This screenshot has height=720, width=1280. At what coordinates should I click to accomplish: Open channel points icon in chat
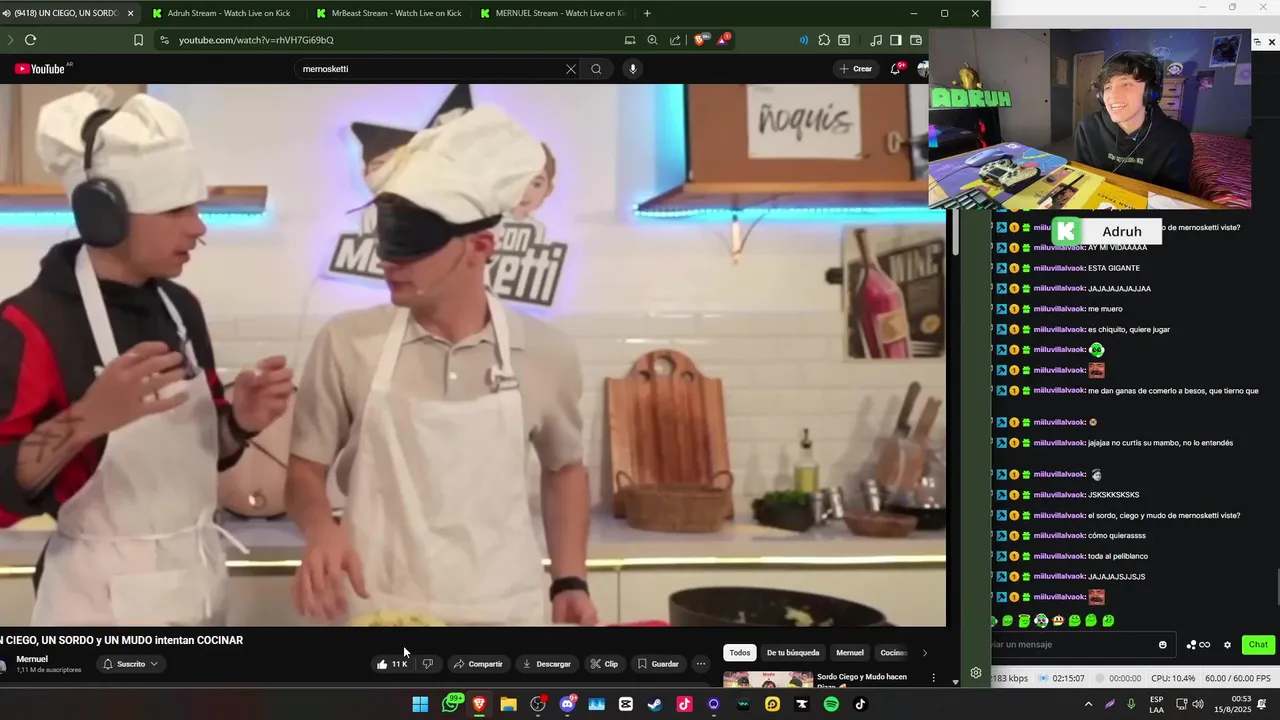point(1197,645)
